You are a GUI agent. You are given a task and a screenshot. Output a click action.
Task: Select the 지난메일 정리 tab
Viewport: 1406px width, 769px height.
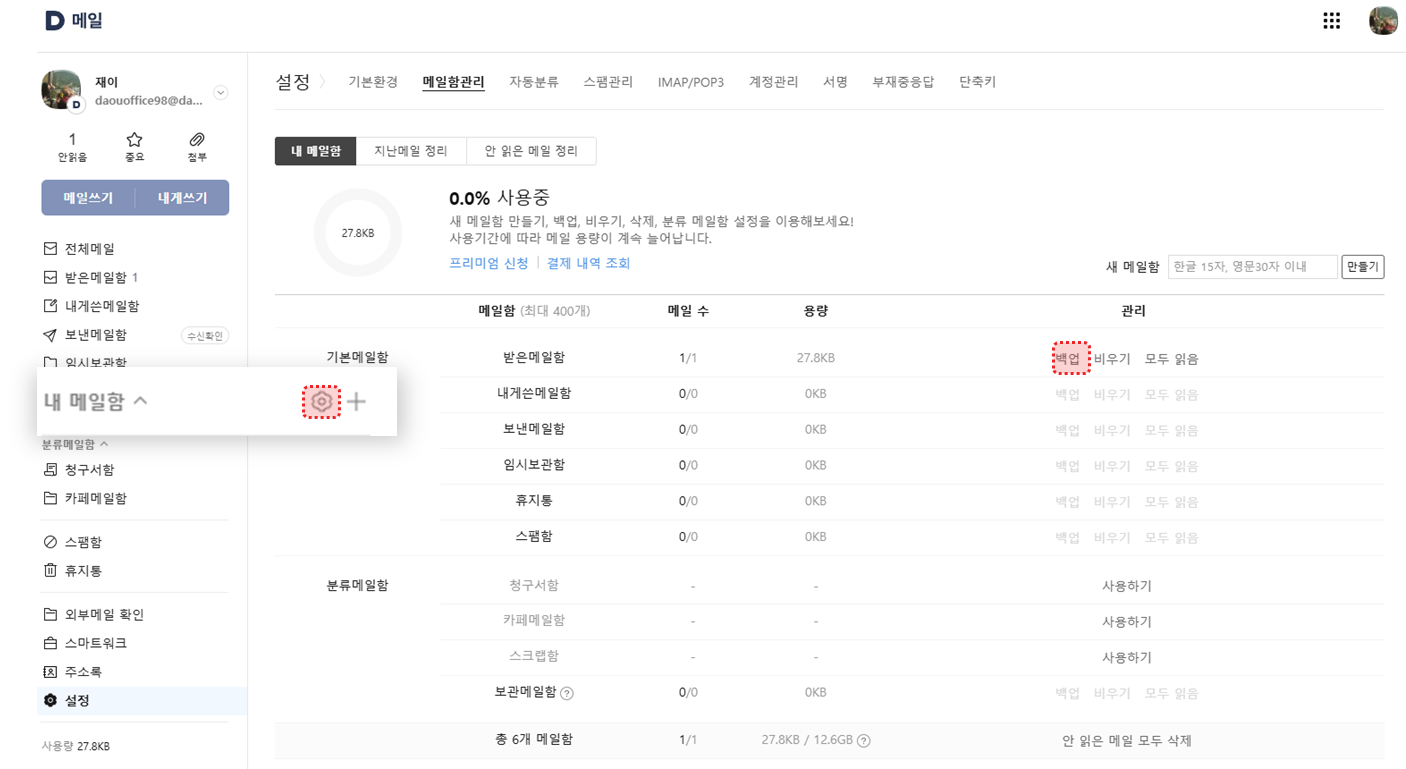[x=411, y=151]
